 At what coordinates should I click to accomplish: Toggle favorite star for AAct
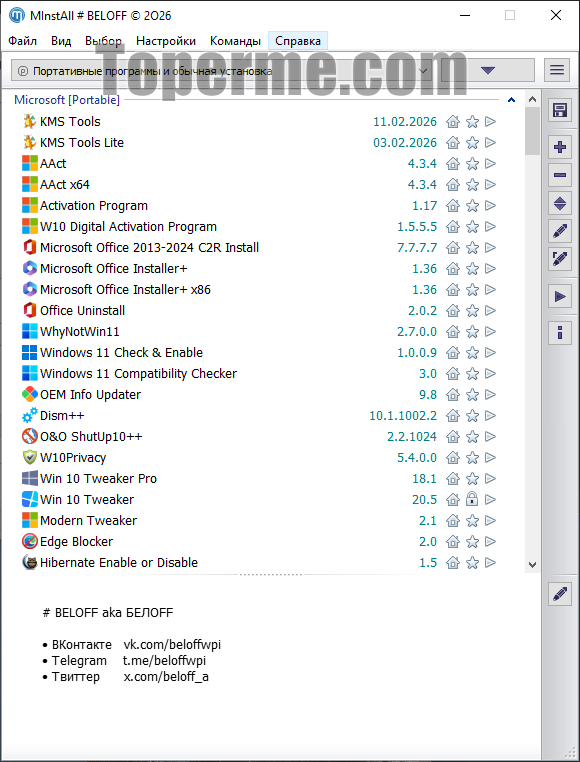pos(472,163)
